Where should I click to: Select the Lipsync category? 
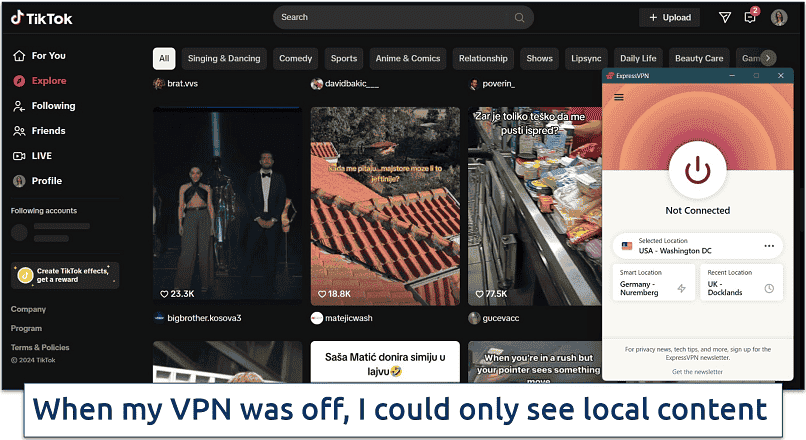586,59
